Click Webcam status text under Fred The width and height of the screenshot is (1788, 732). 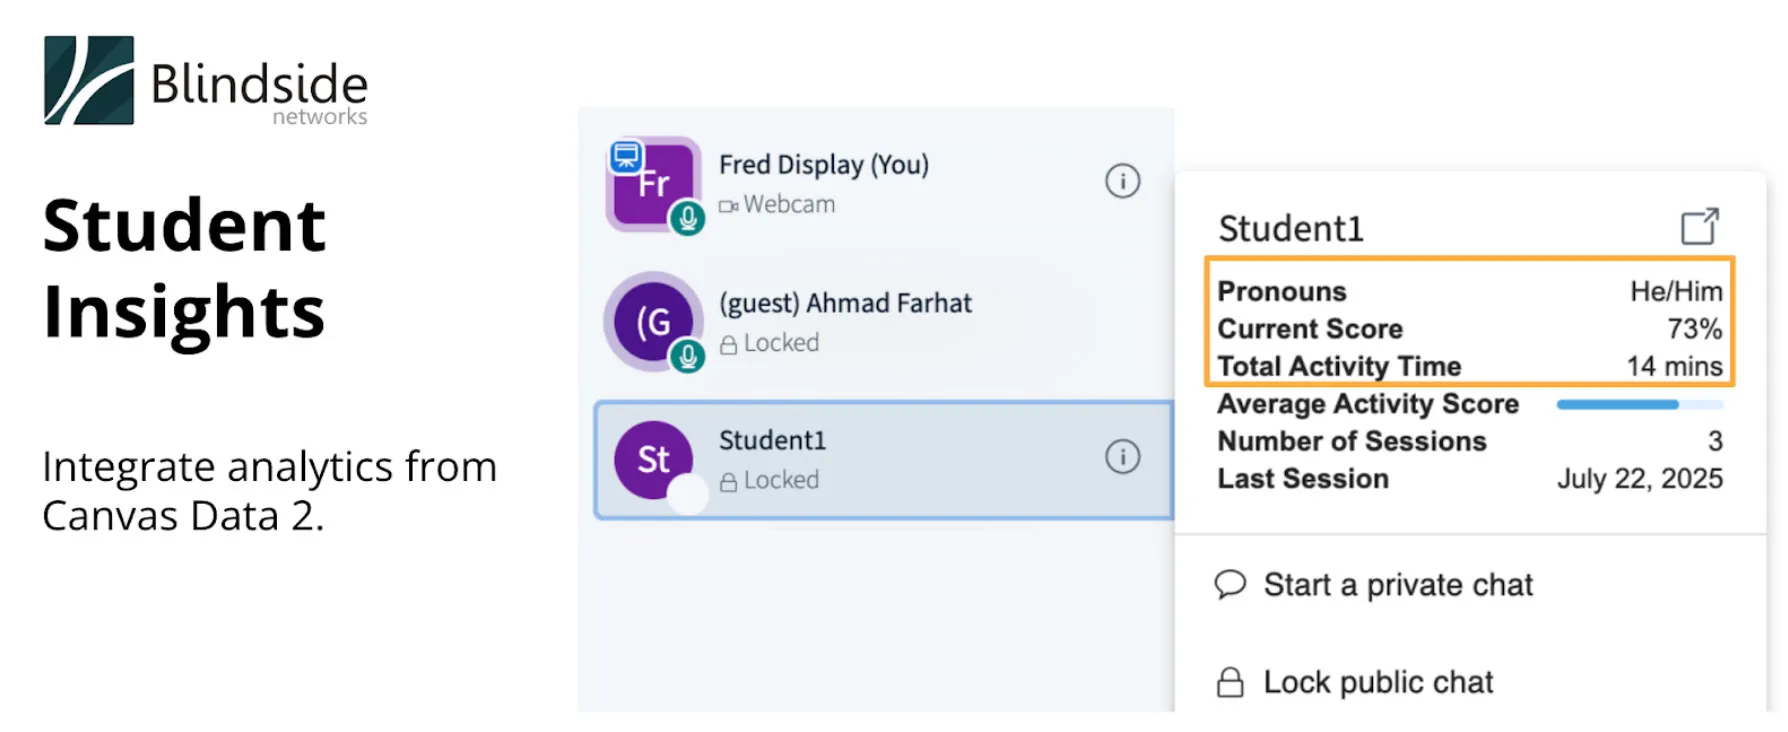tap(789, 204)
